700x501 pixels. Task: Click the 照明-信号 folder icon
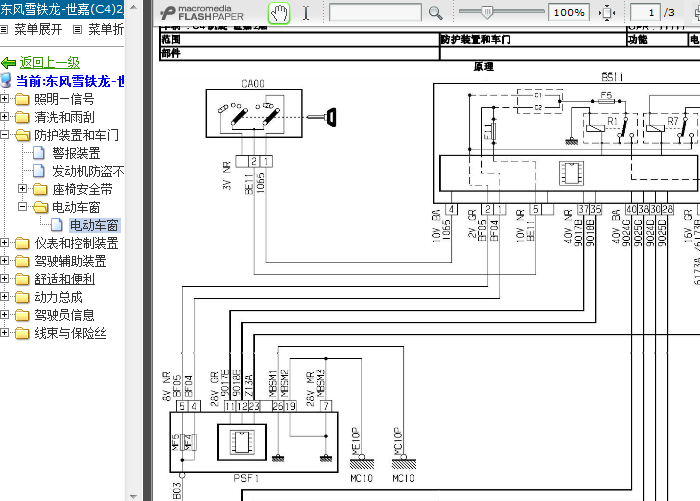(x=22, y=99)
